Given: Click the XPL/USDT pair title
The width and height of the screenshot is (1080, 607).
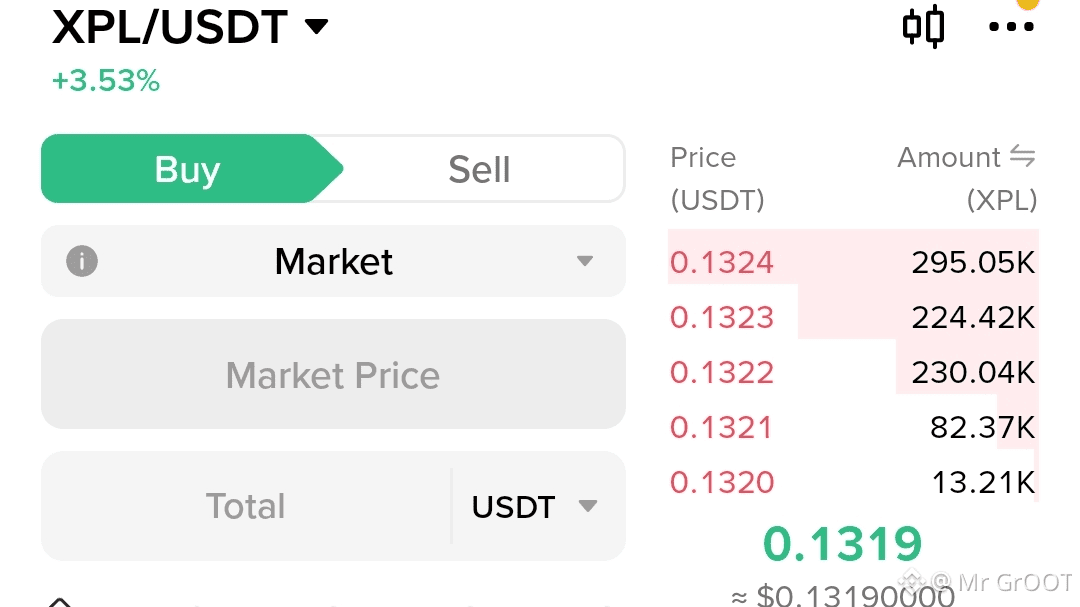Looking at the screenshot, I should pyautogui.click(x=170, y=27).
